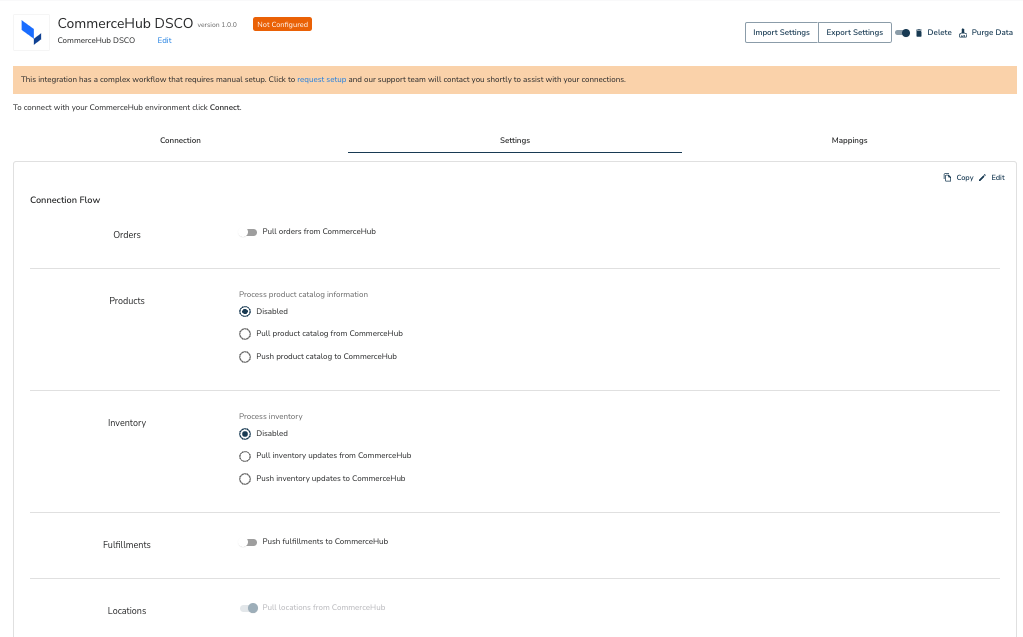1023x637 pixels.
Task: Click the Inventory row label
Action: [x=127, y=423]
